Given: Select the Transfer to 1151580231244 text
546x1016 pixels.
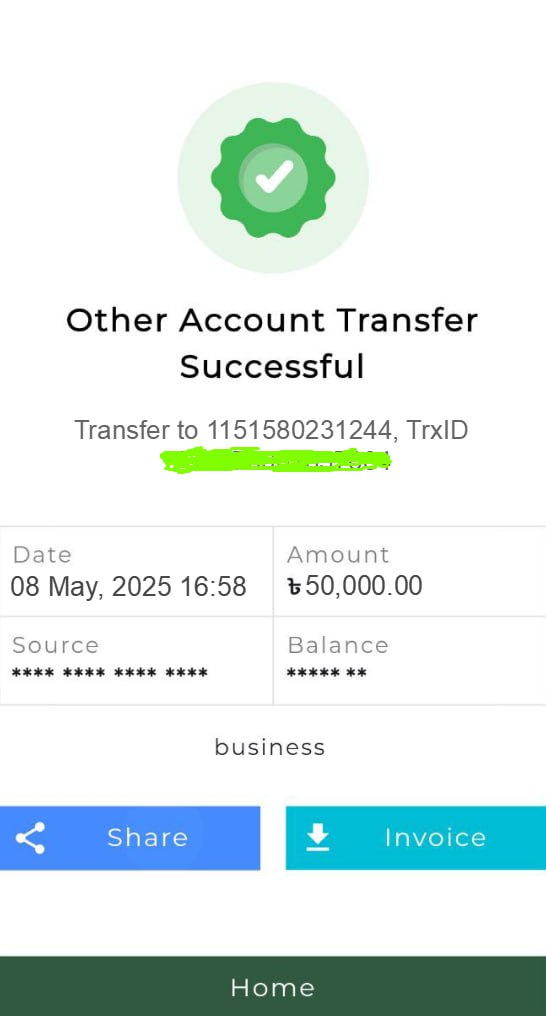Looking at the screenshot, I should pyautogui.click(x=233, y=430).
